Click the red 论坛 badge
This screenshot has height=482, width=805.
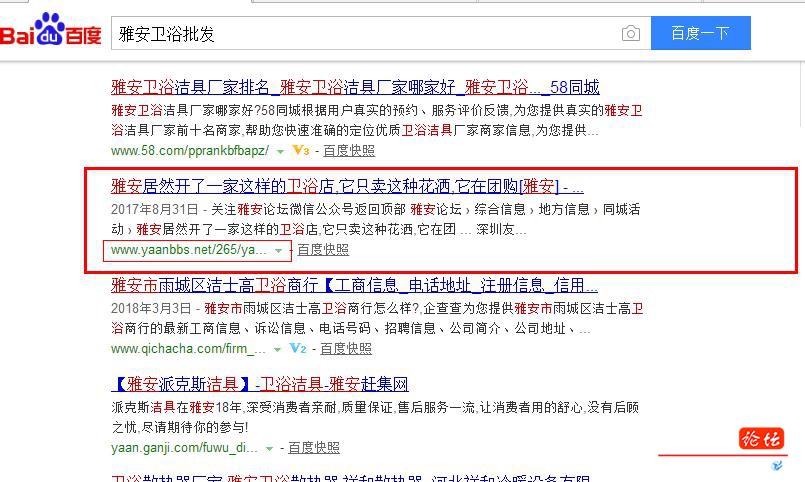(761, 439)
